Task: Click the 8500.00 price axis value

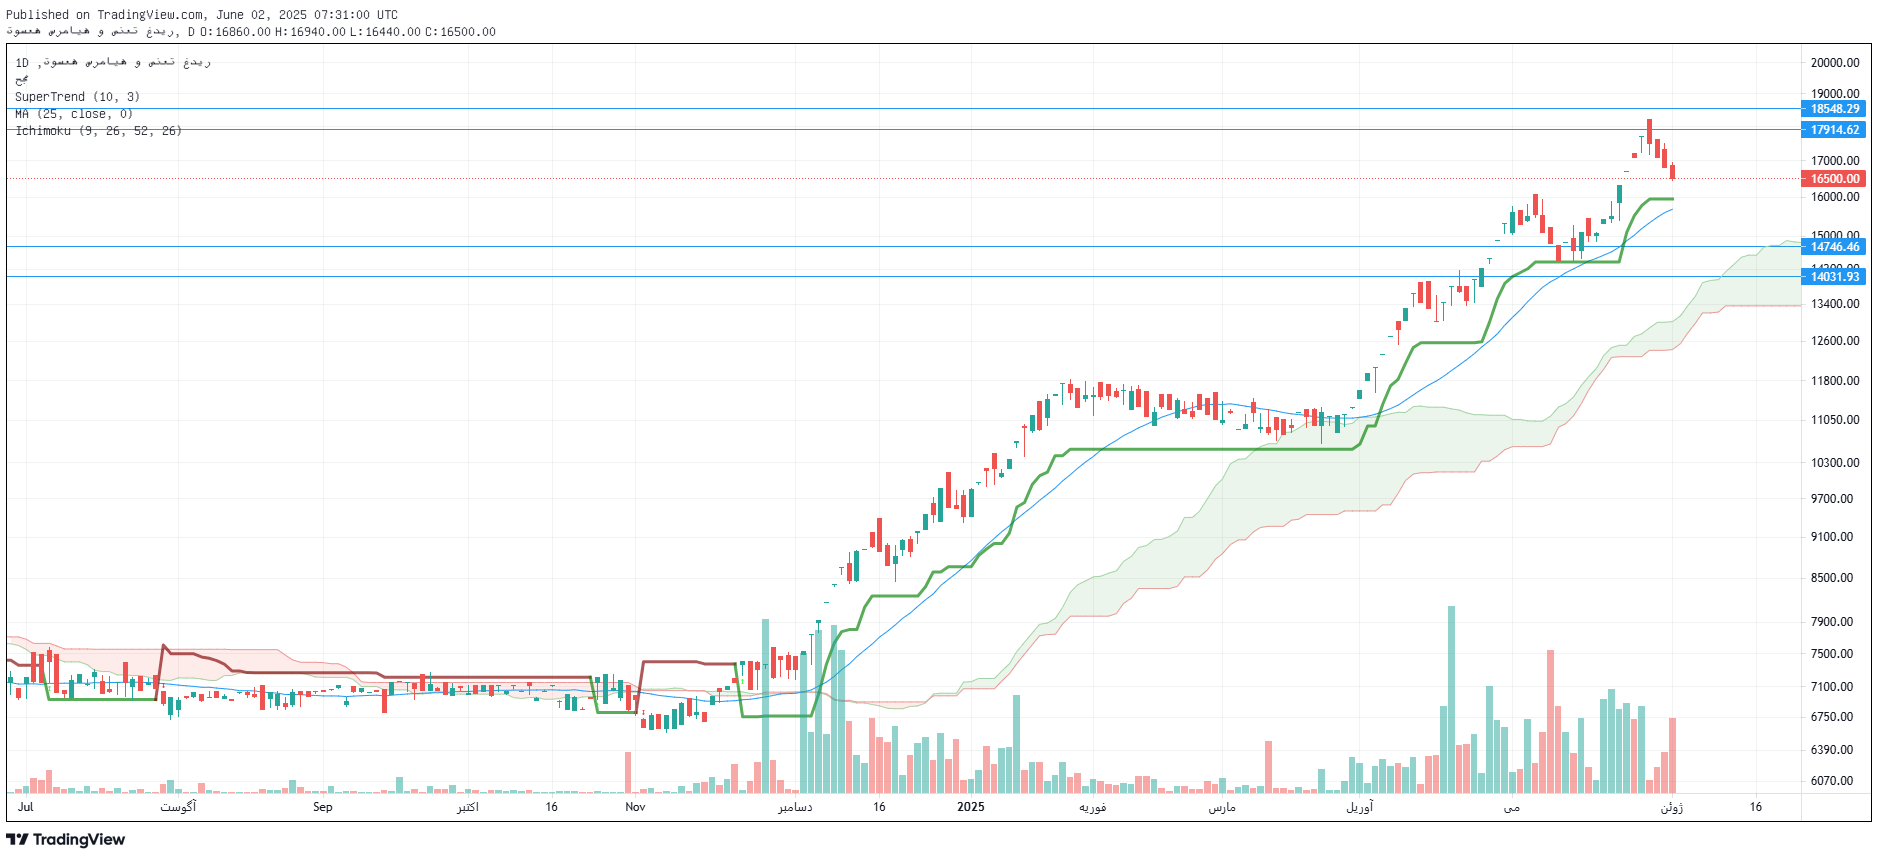Action: [1832, 578]
